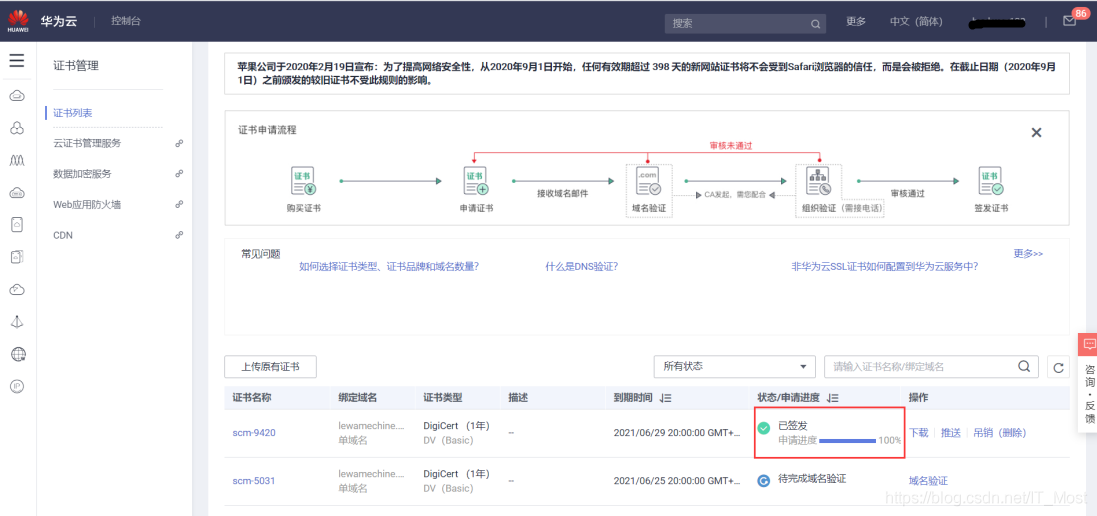This screenshot has width=1097, height=516.
Task: Open the red chat feedback icon
Action: tap(1089, 344)
